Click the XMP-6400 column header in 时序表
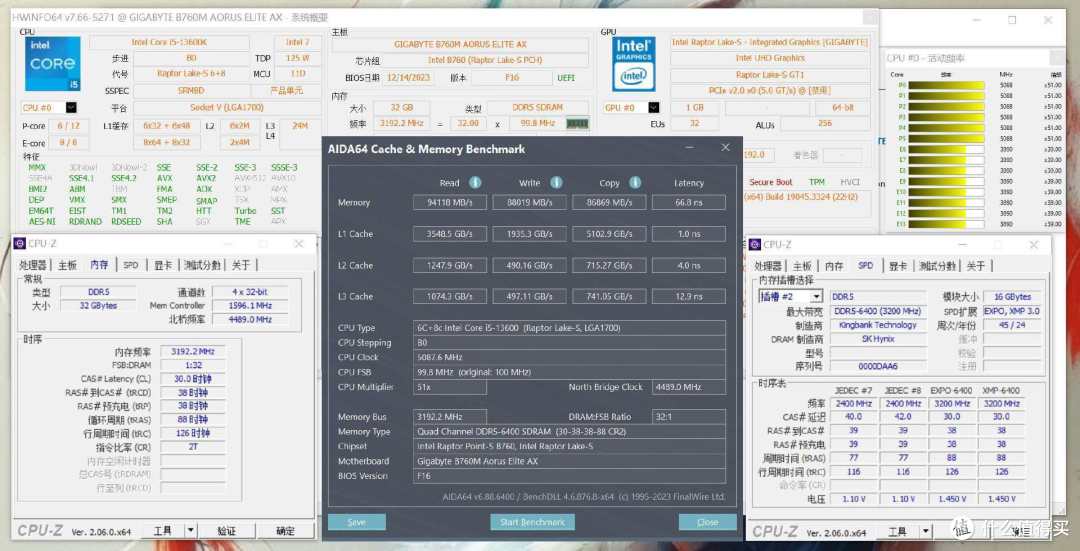 coord(1001,391)
